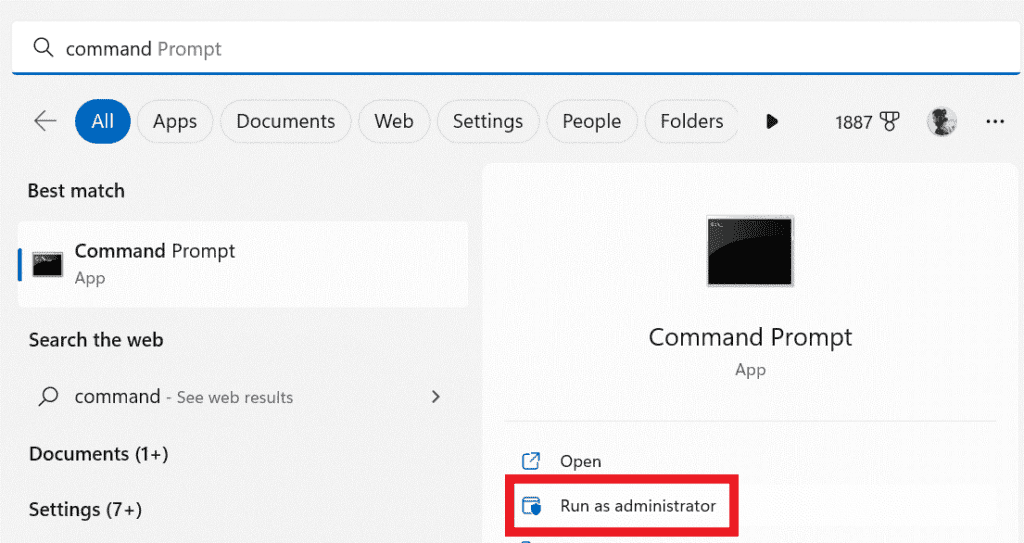Click the web search magnifier icon beside 'command'
This screenshot has width=1024, height=543.
point(48,397)
